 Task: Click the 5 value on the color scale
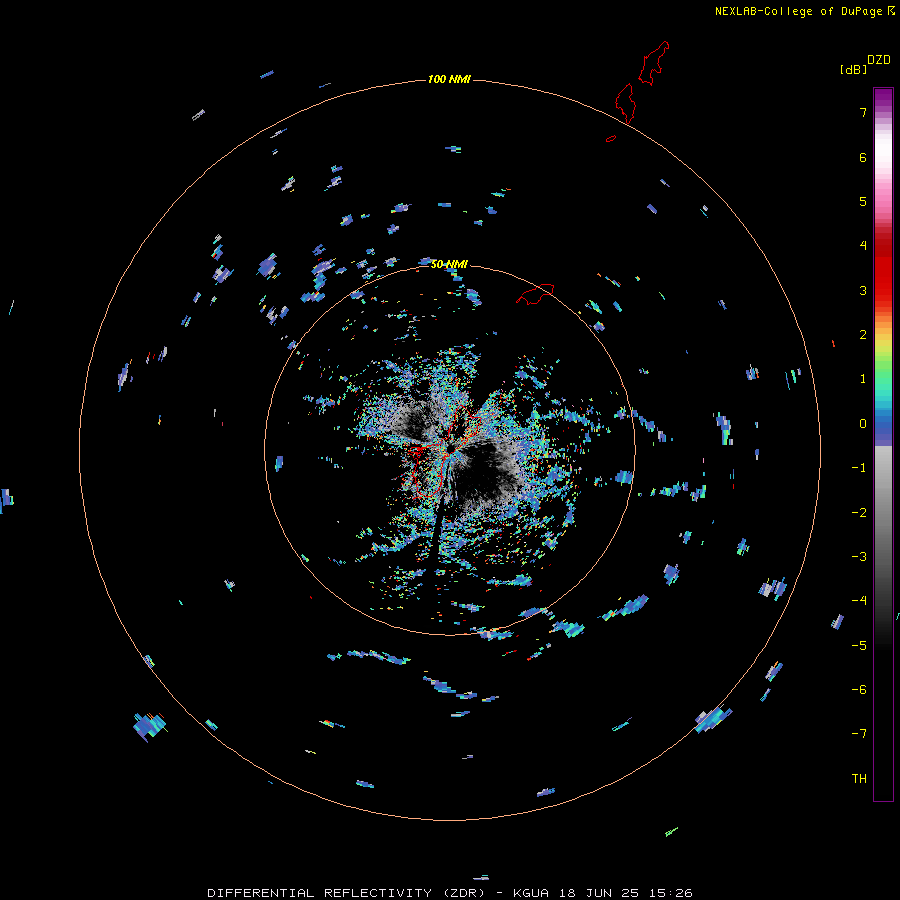(x=863, y=201)
